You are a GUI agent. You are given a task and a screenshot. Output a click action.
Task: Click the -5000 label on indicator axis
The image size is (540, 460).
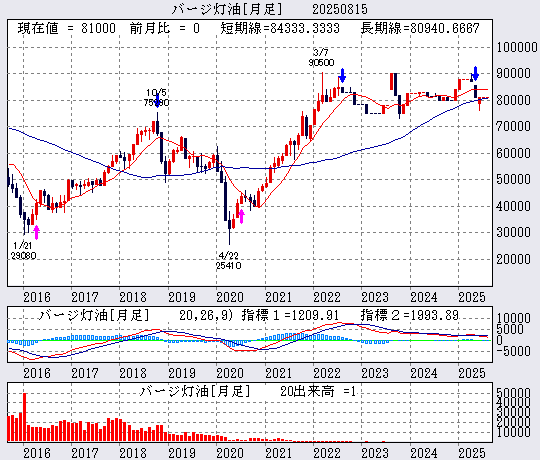[x=513, y=351]
